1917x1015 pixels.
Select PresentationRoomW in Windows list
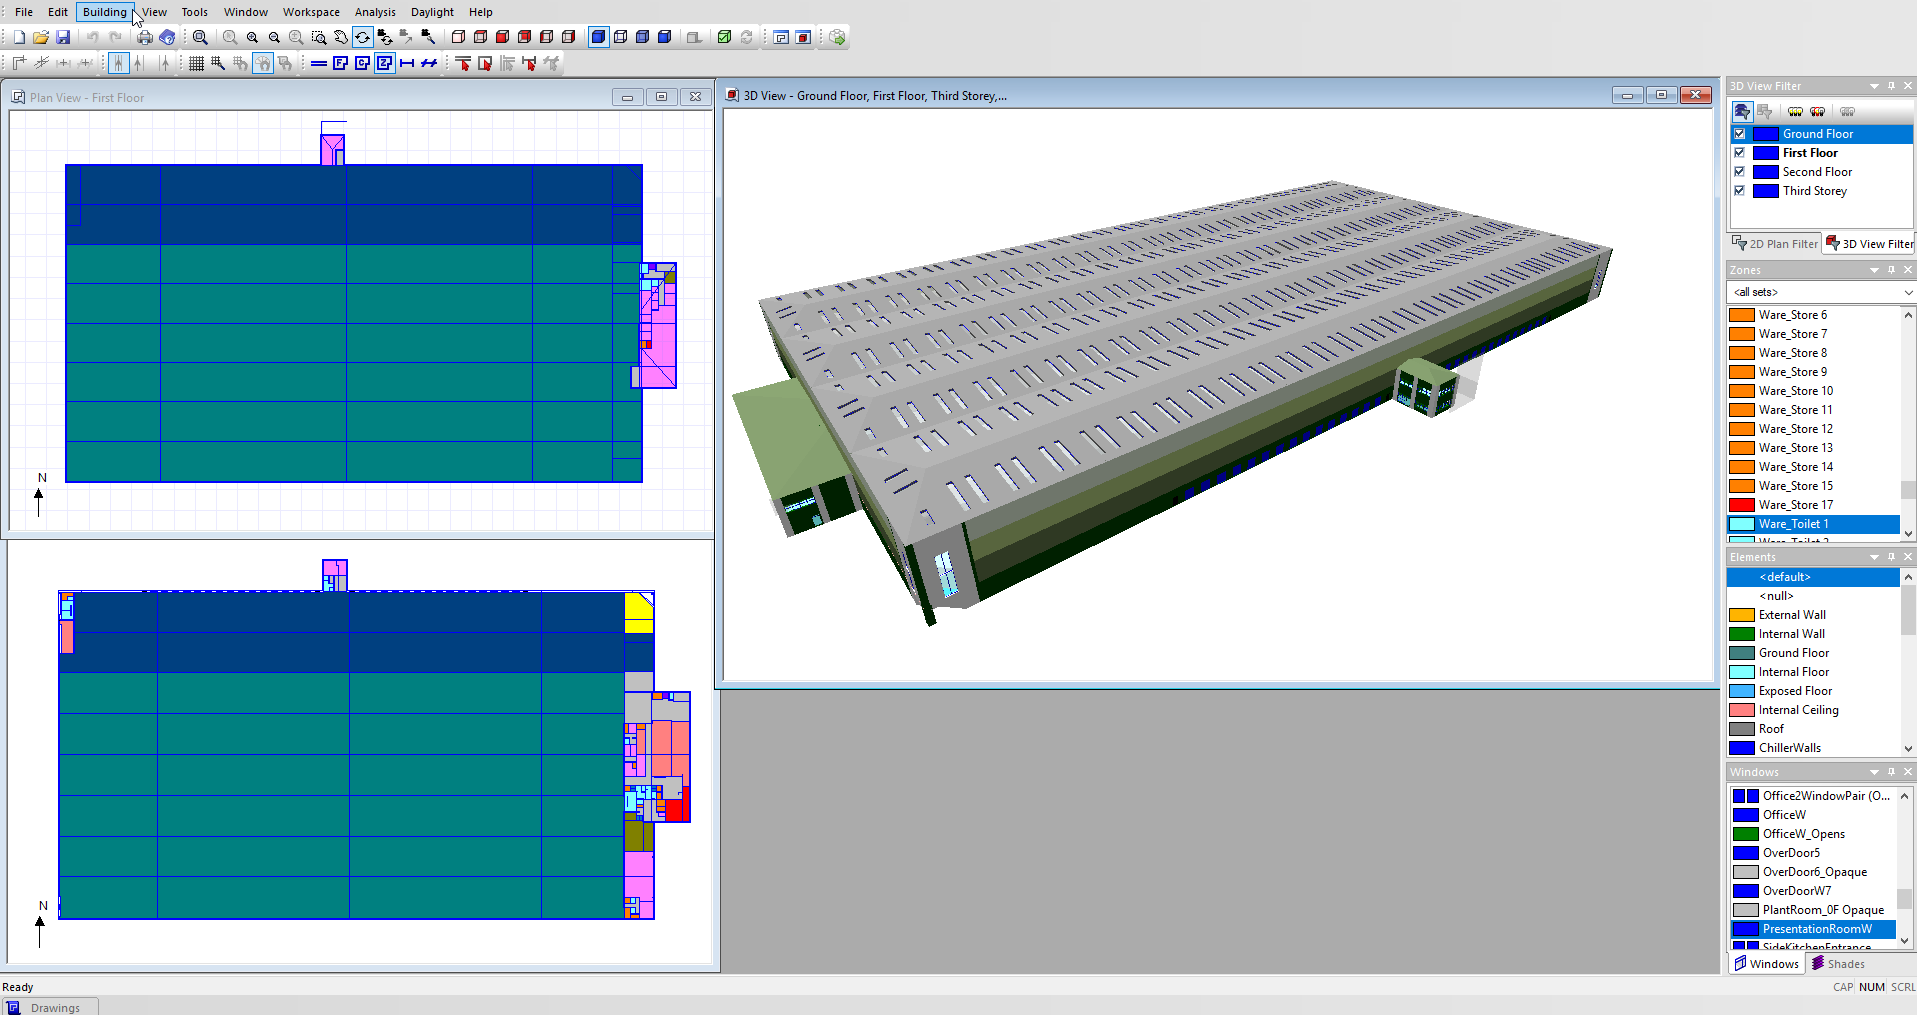pos(1813,929)
